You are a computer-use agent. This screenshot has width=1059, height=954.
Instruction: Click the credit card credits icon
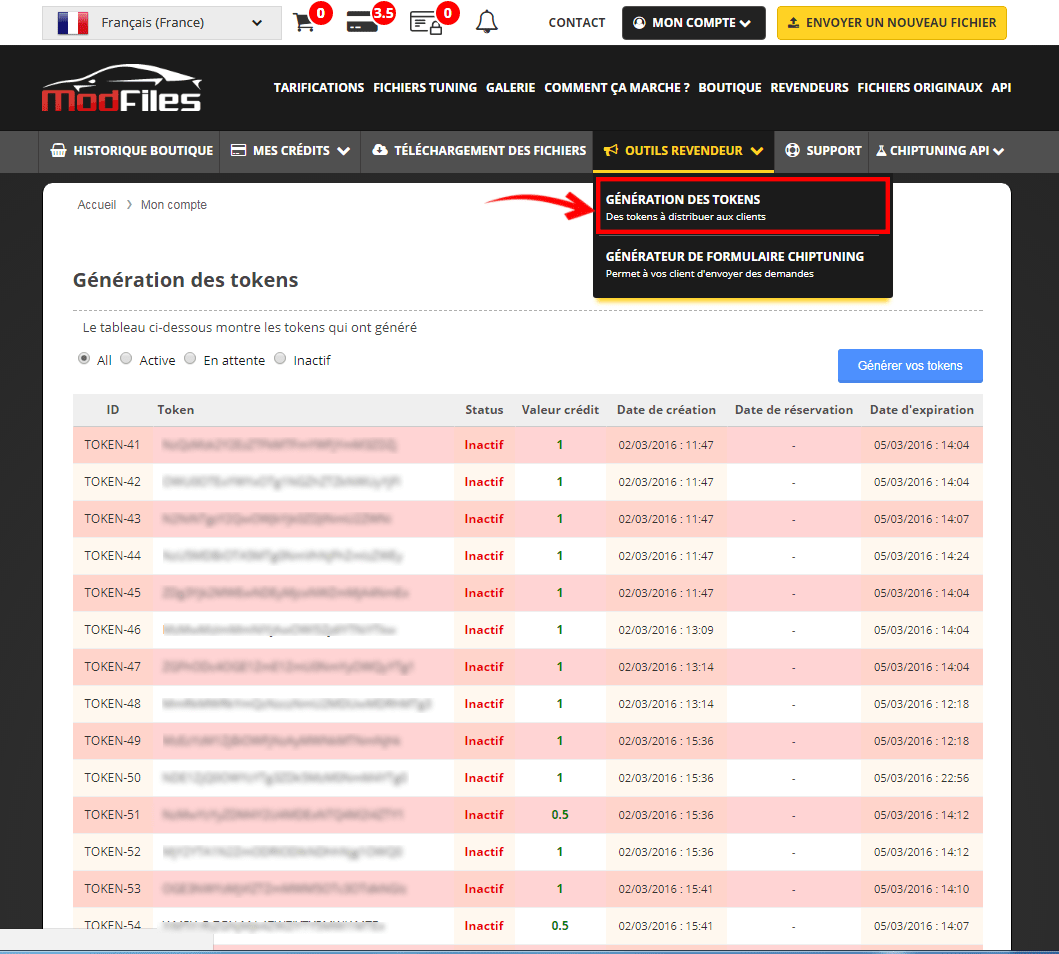point(361,23)
